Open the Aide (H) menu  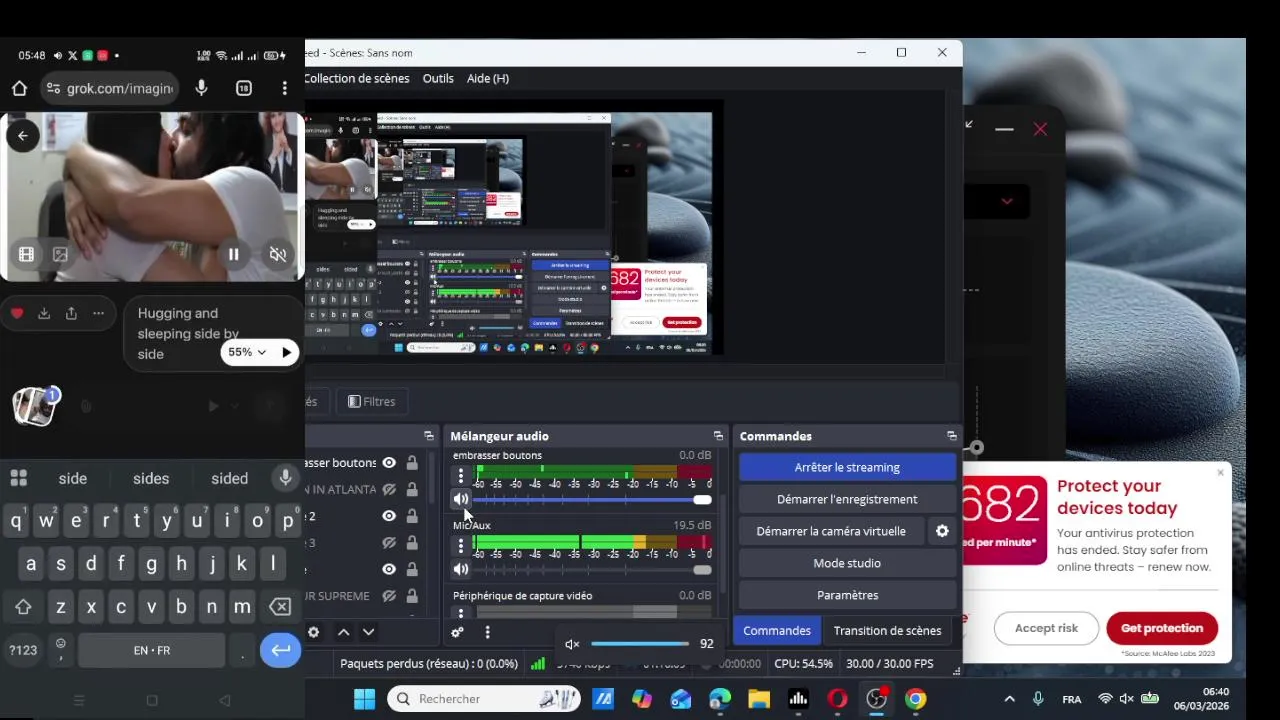pyautogui.click(x=488, y=78)
